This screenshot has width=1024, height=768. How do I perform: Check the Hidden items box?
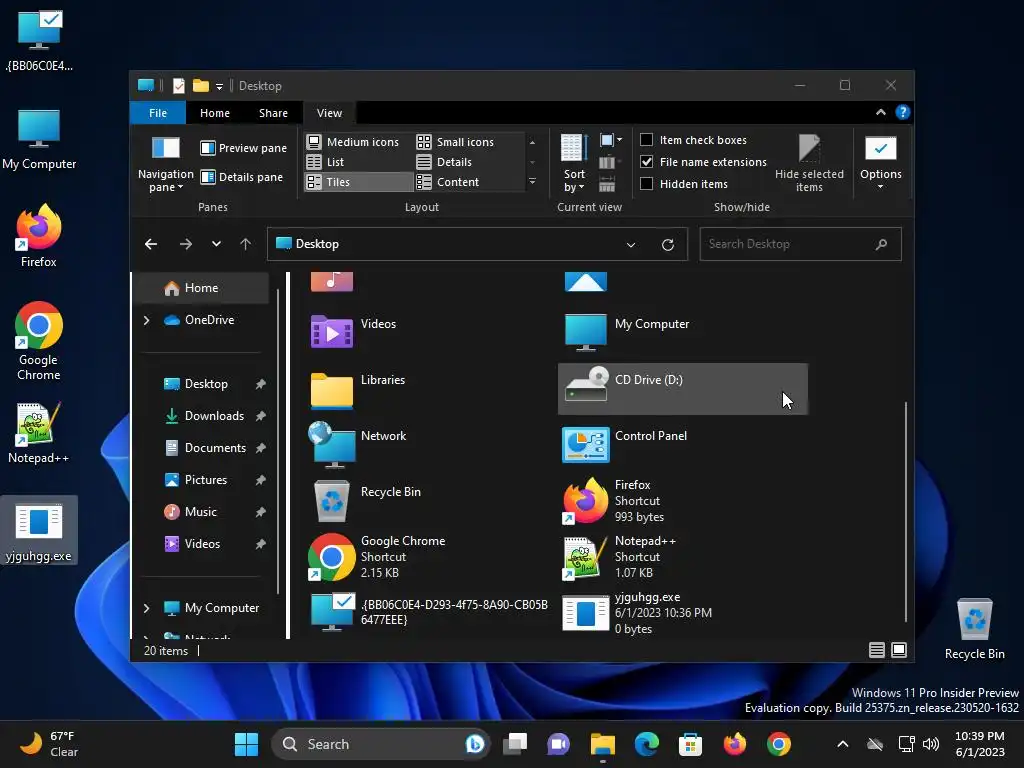point(647,184)
